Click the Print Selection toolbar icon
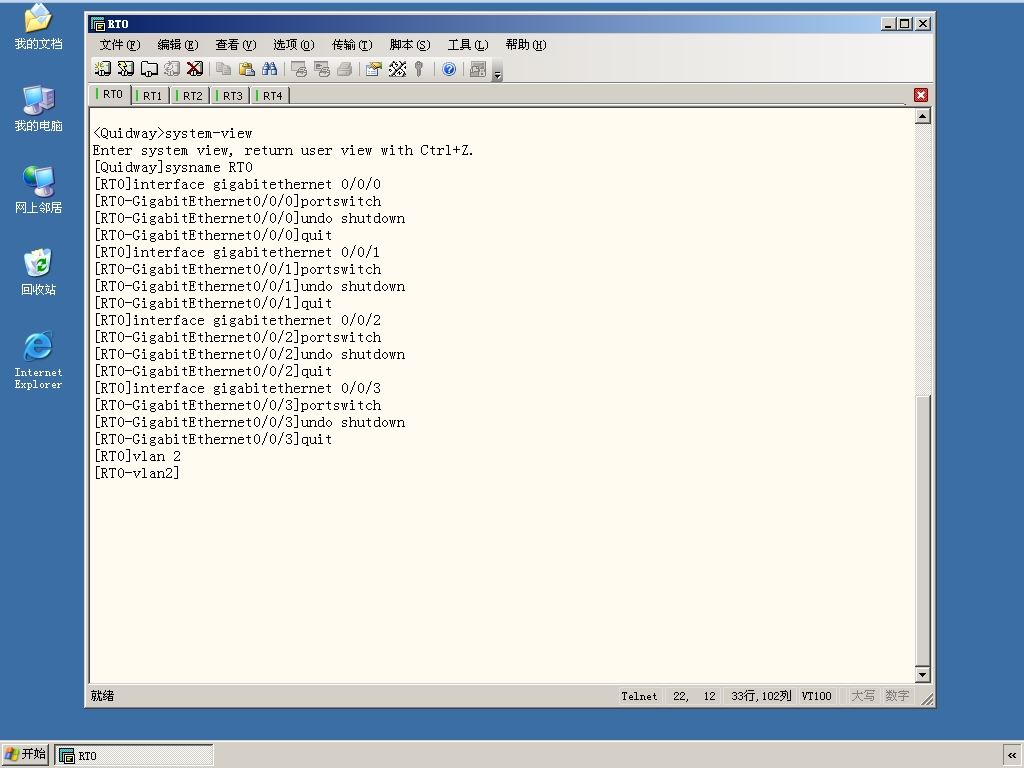This screenshot has width=1024, height=768. click(x=321, y=69)
